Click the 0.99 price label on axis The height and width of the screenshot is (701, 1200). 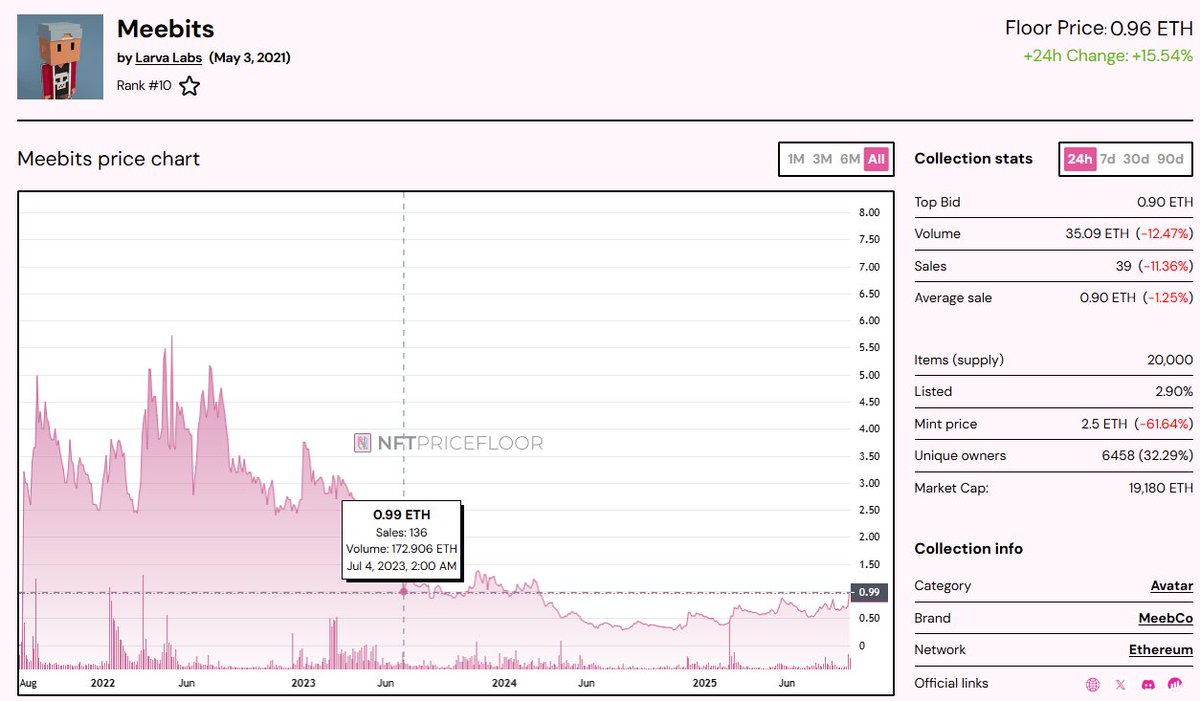pos(869,592)
